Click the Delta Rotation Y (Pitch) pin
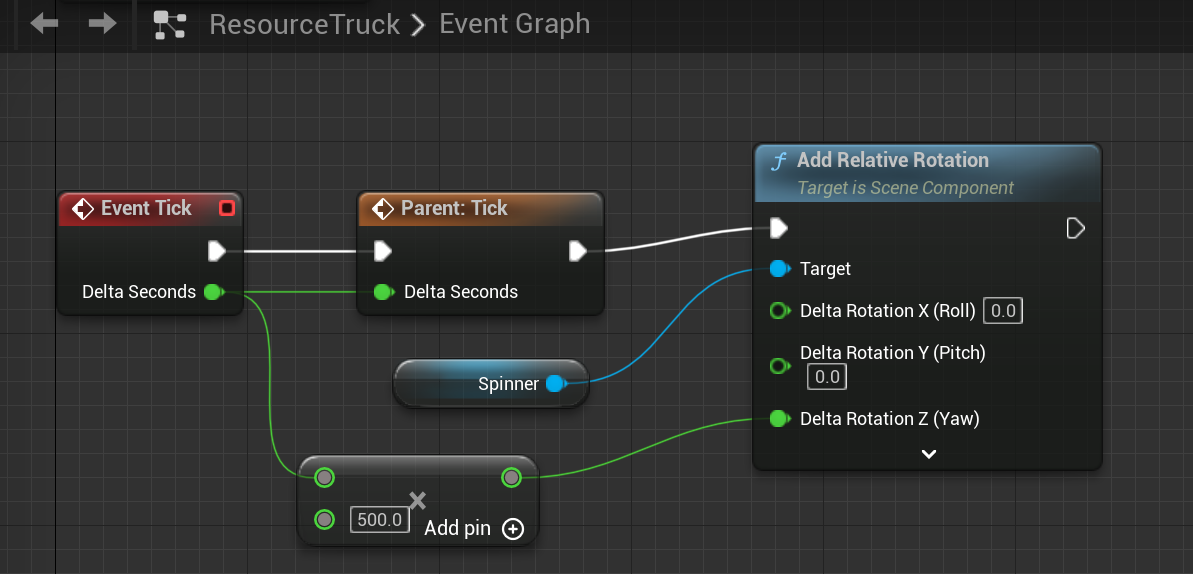 coord(779,366)
